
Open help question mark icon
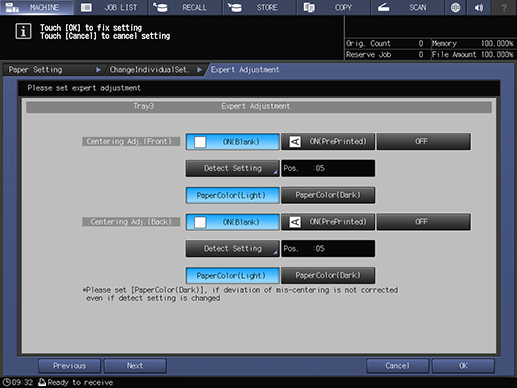[504, 7]
